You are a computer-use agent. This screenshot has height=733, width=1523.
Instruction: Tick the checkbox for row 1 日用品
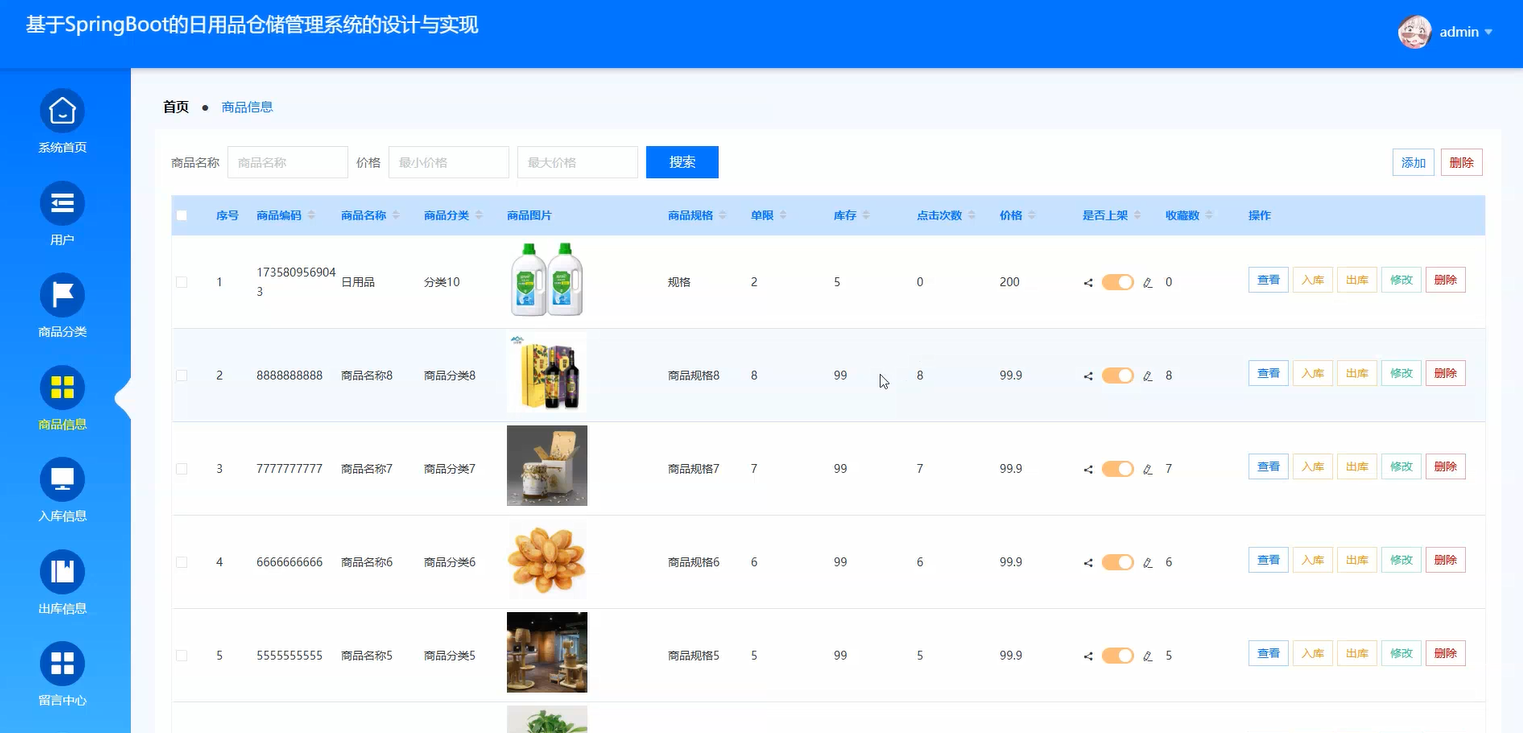click(182, 282)
